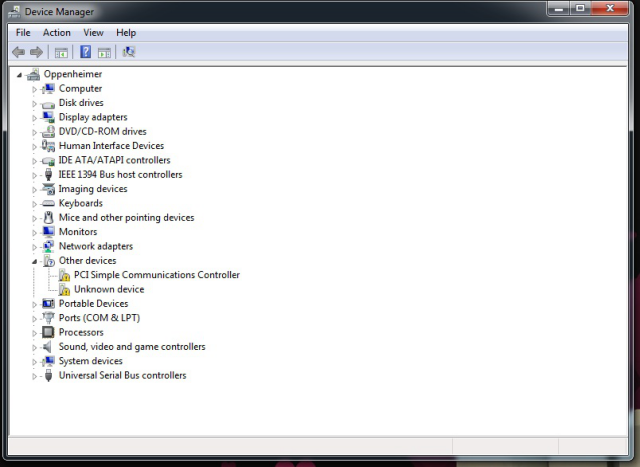
Task: Expand the Universal Serial Bus controllers arrow
Action: point(34,376)
